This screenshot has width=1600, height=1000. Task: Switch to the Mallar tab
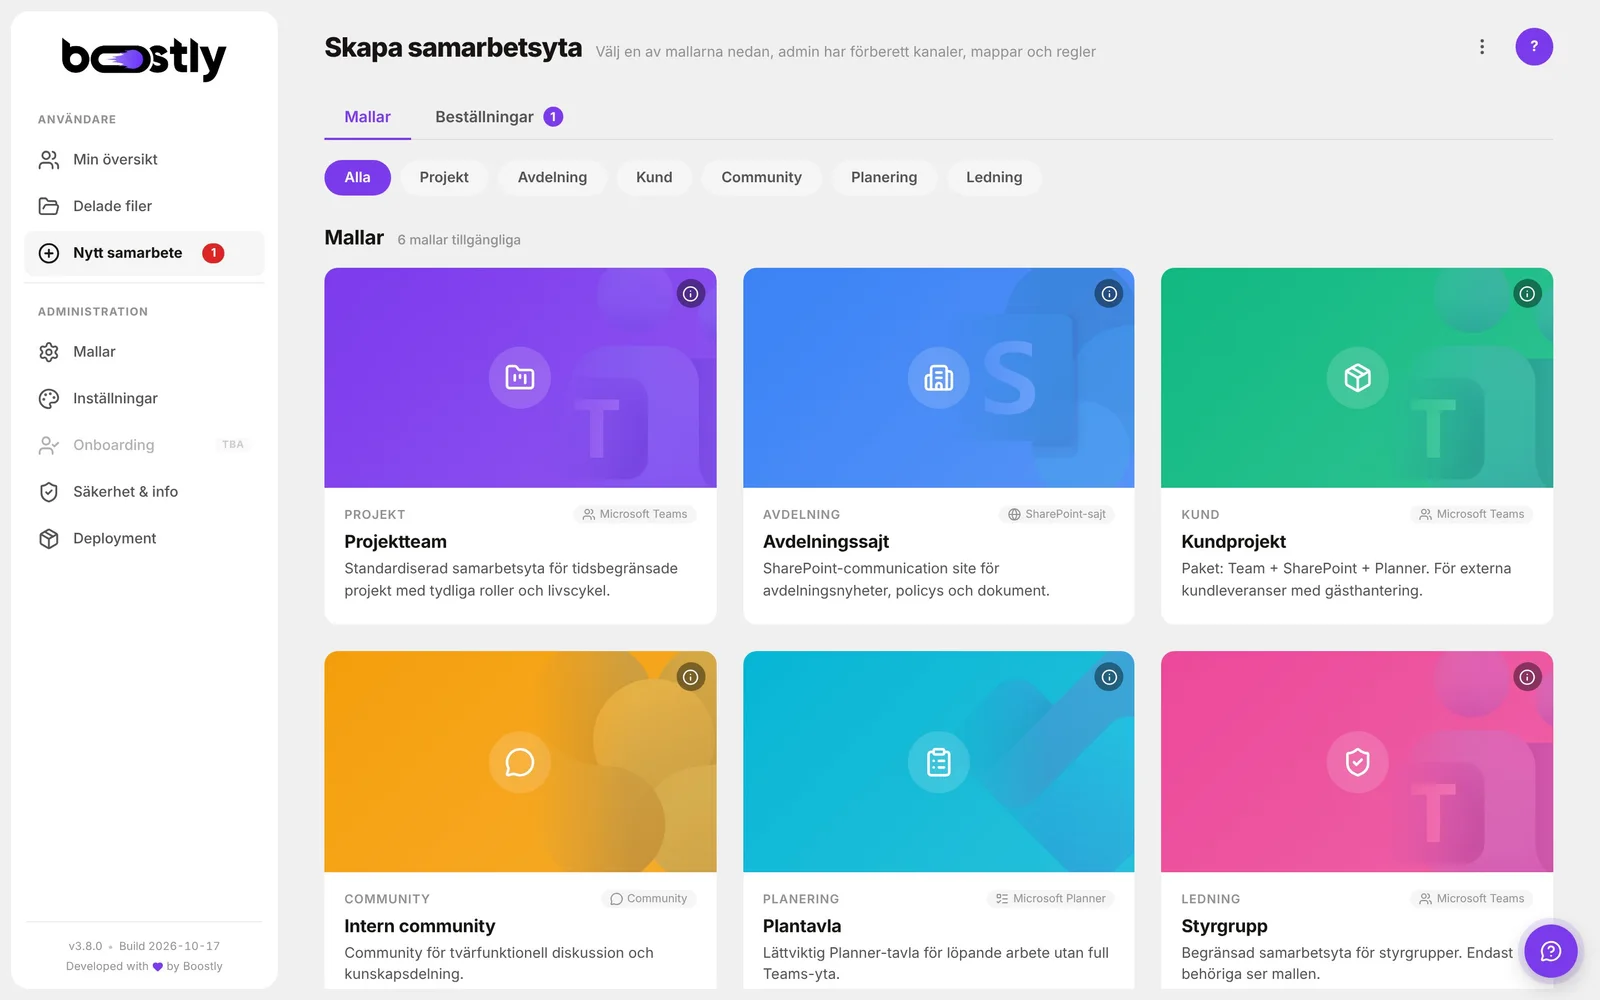point(367,117)
